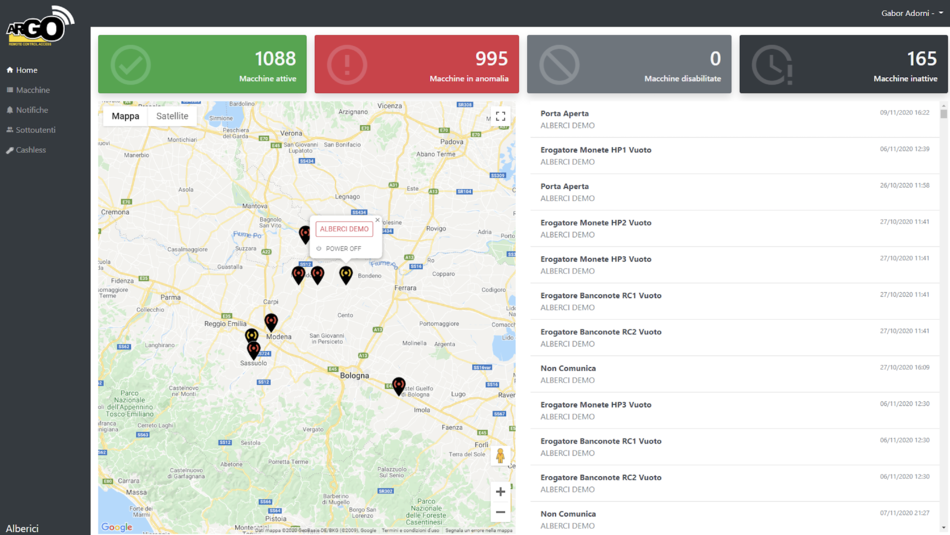950x535 pixels.
Task: Open Erogatore Monete HP3 Vuoto 27/10/2020 notification
Action: coord(735,265)
